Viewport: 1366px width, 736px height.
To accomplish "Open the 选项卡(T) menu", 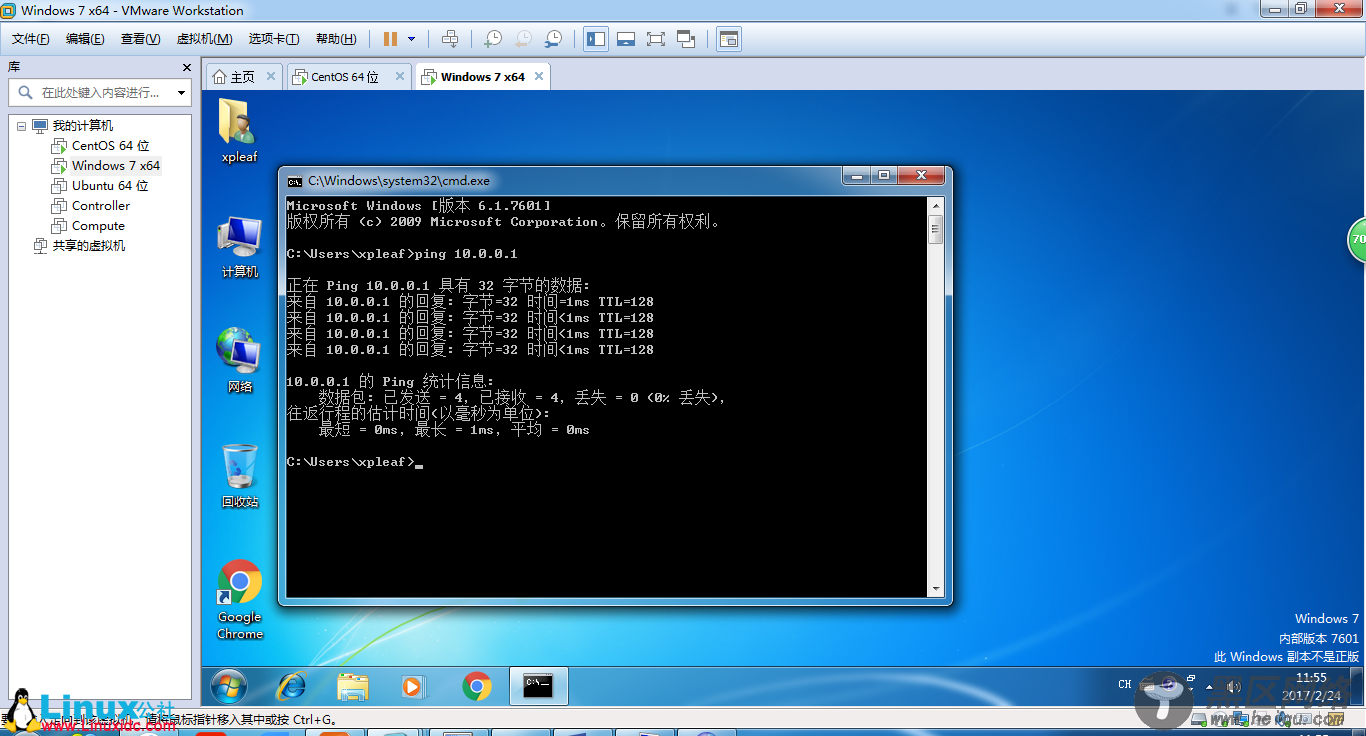I will (274, 39).
